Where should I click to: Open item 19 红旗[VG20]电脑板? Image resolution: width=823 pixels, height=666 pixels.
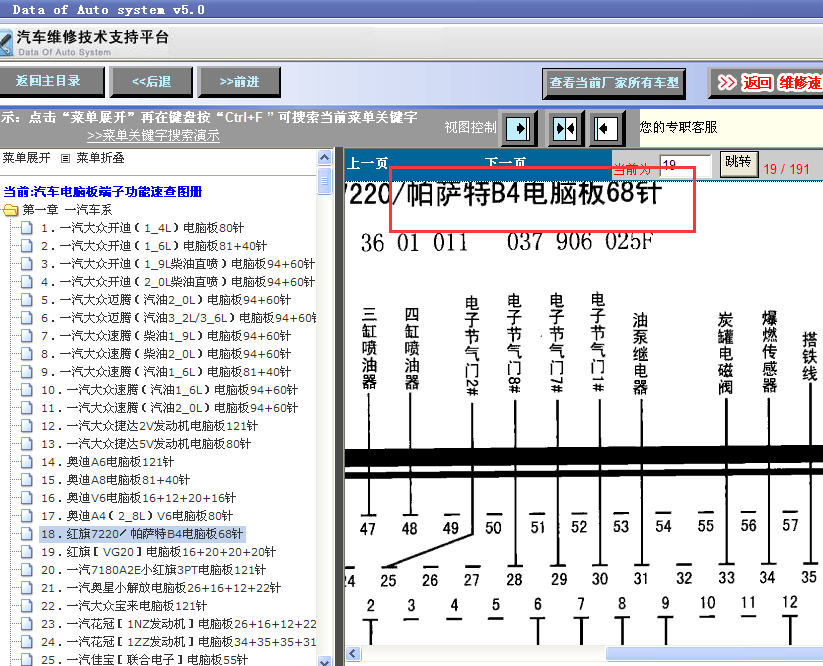click(159, 552)
